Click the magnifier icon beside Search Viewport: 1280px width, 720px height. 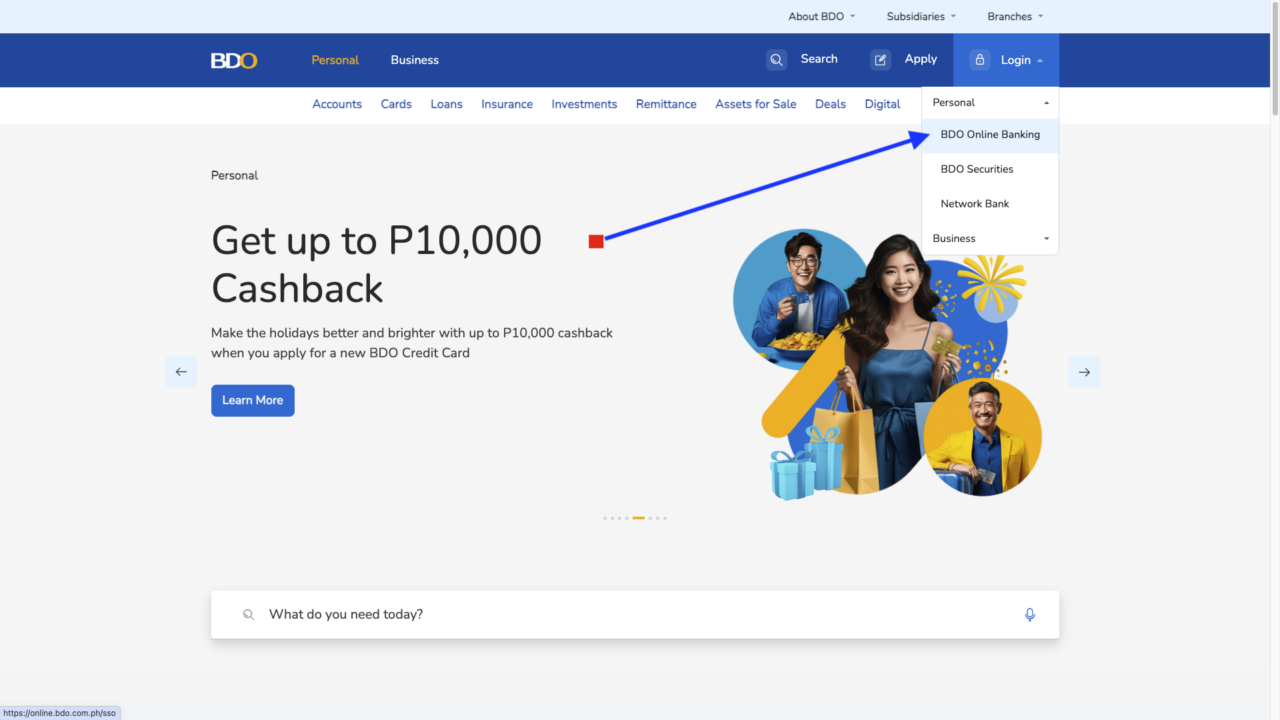coord(777,60)
